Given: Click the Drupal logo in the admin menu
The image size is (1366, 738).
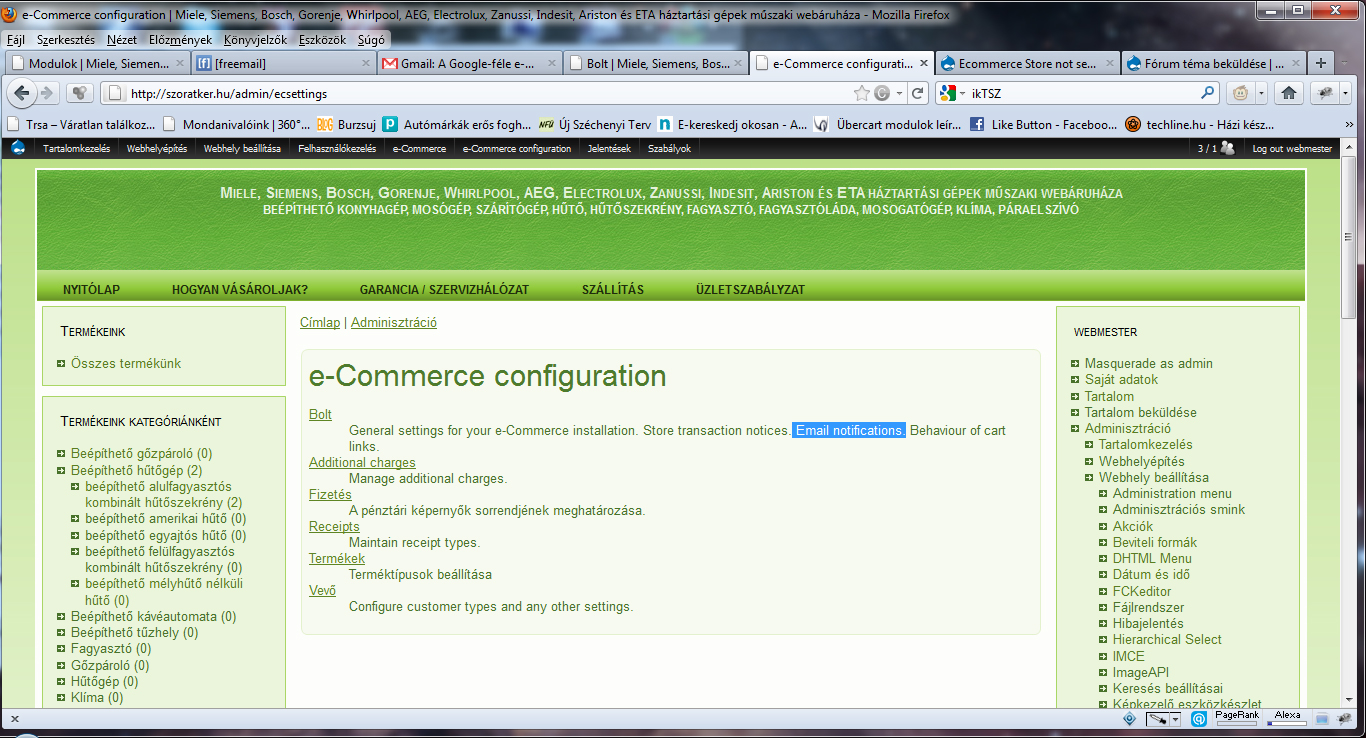Looking at the screenshot, I should point(18,148).
